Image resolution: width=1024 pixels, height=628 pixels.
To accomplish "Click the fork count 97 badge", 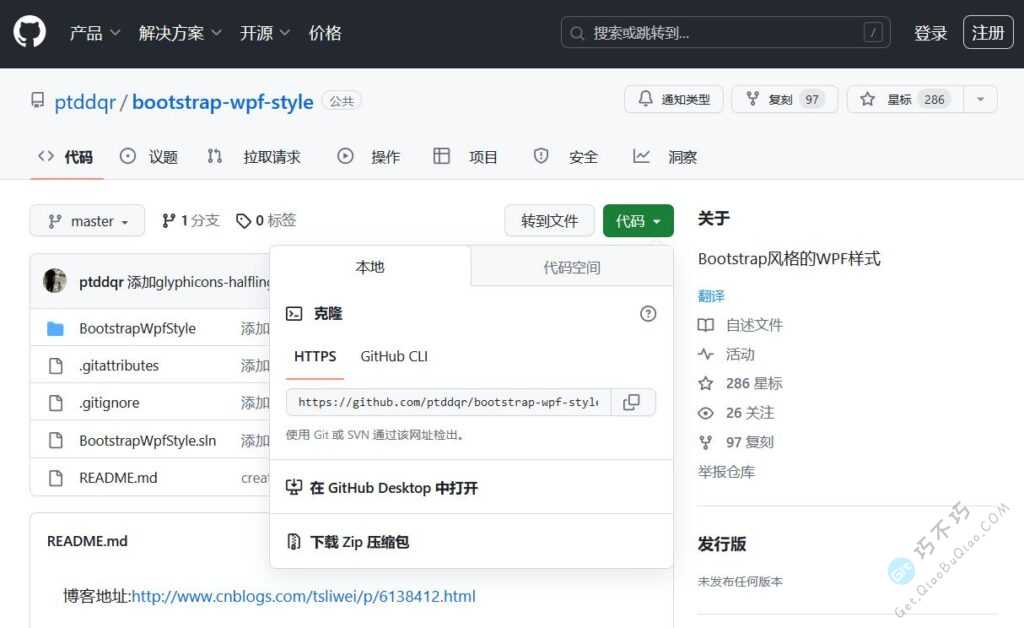I will click(x=812, y=99).
